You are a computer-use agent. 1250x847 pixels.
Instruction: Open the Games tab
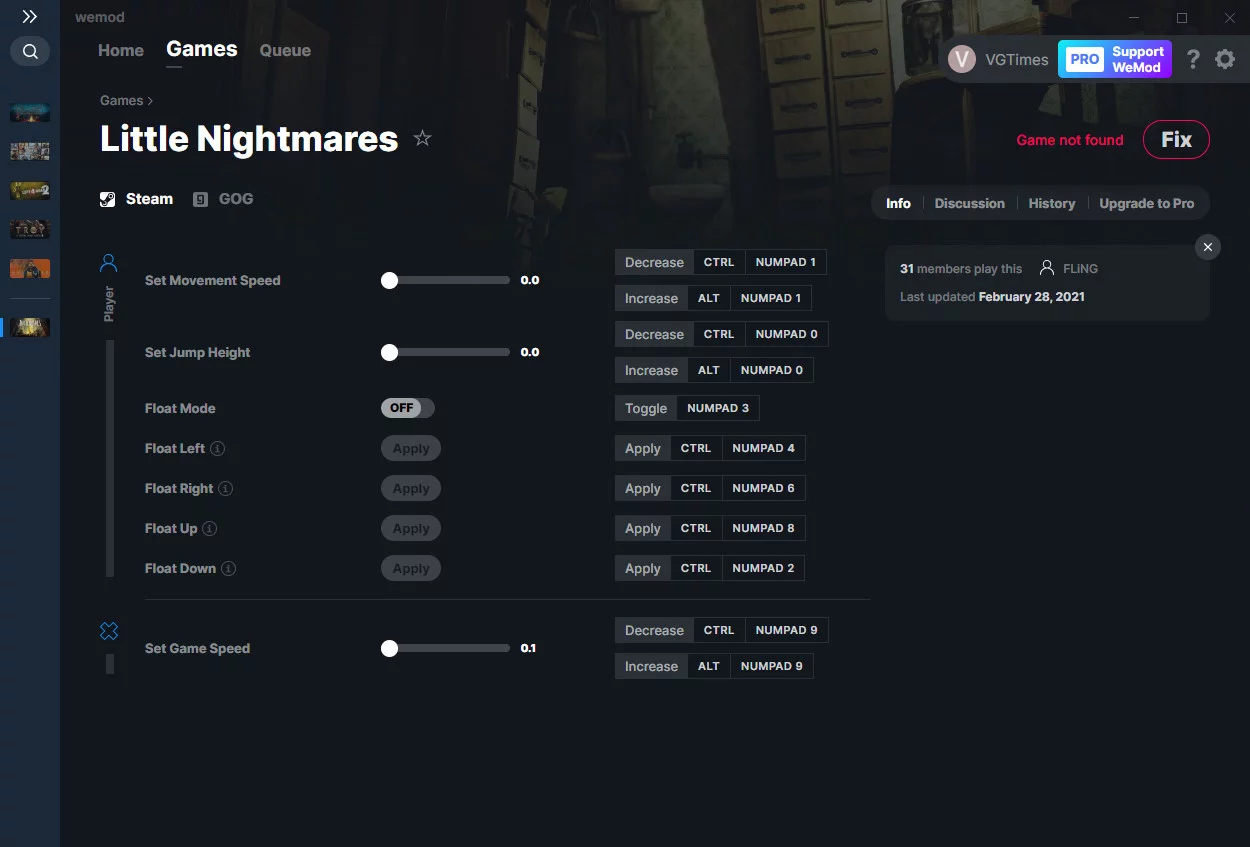[202, 49]
